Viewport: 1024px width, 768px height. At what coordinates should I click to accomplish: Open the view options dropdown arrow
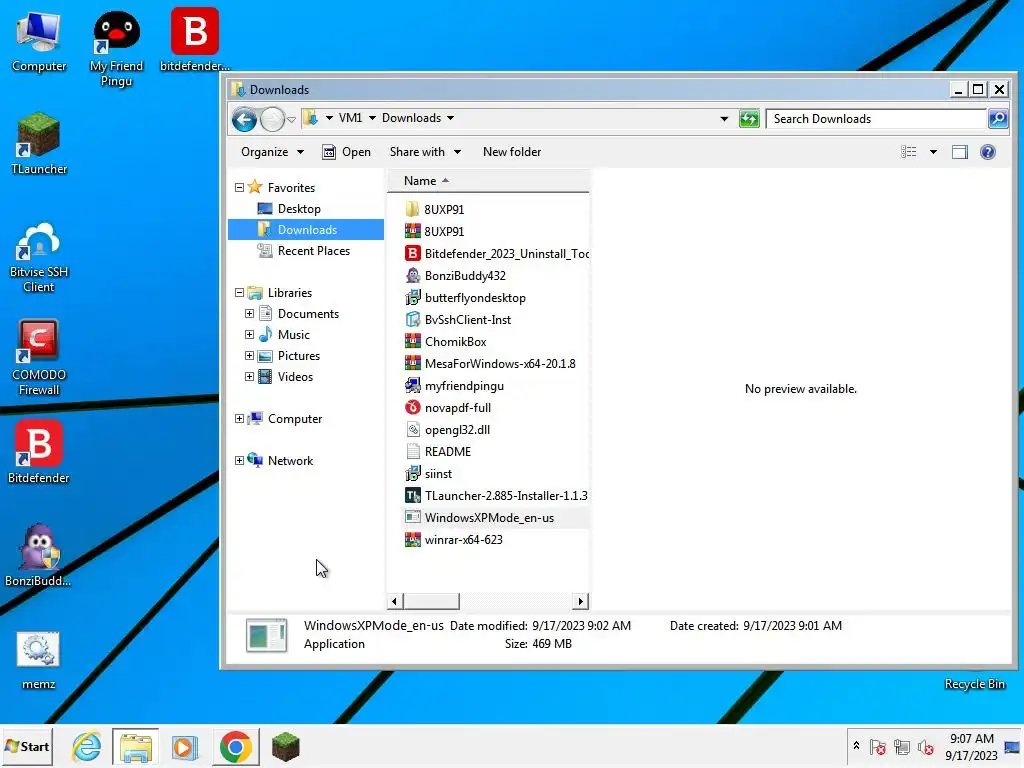[x=933, y=152]
